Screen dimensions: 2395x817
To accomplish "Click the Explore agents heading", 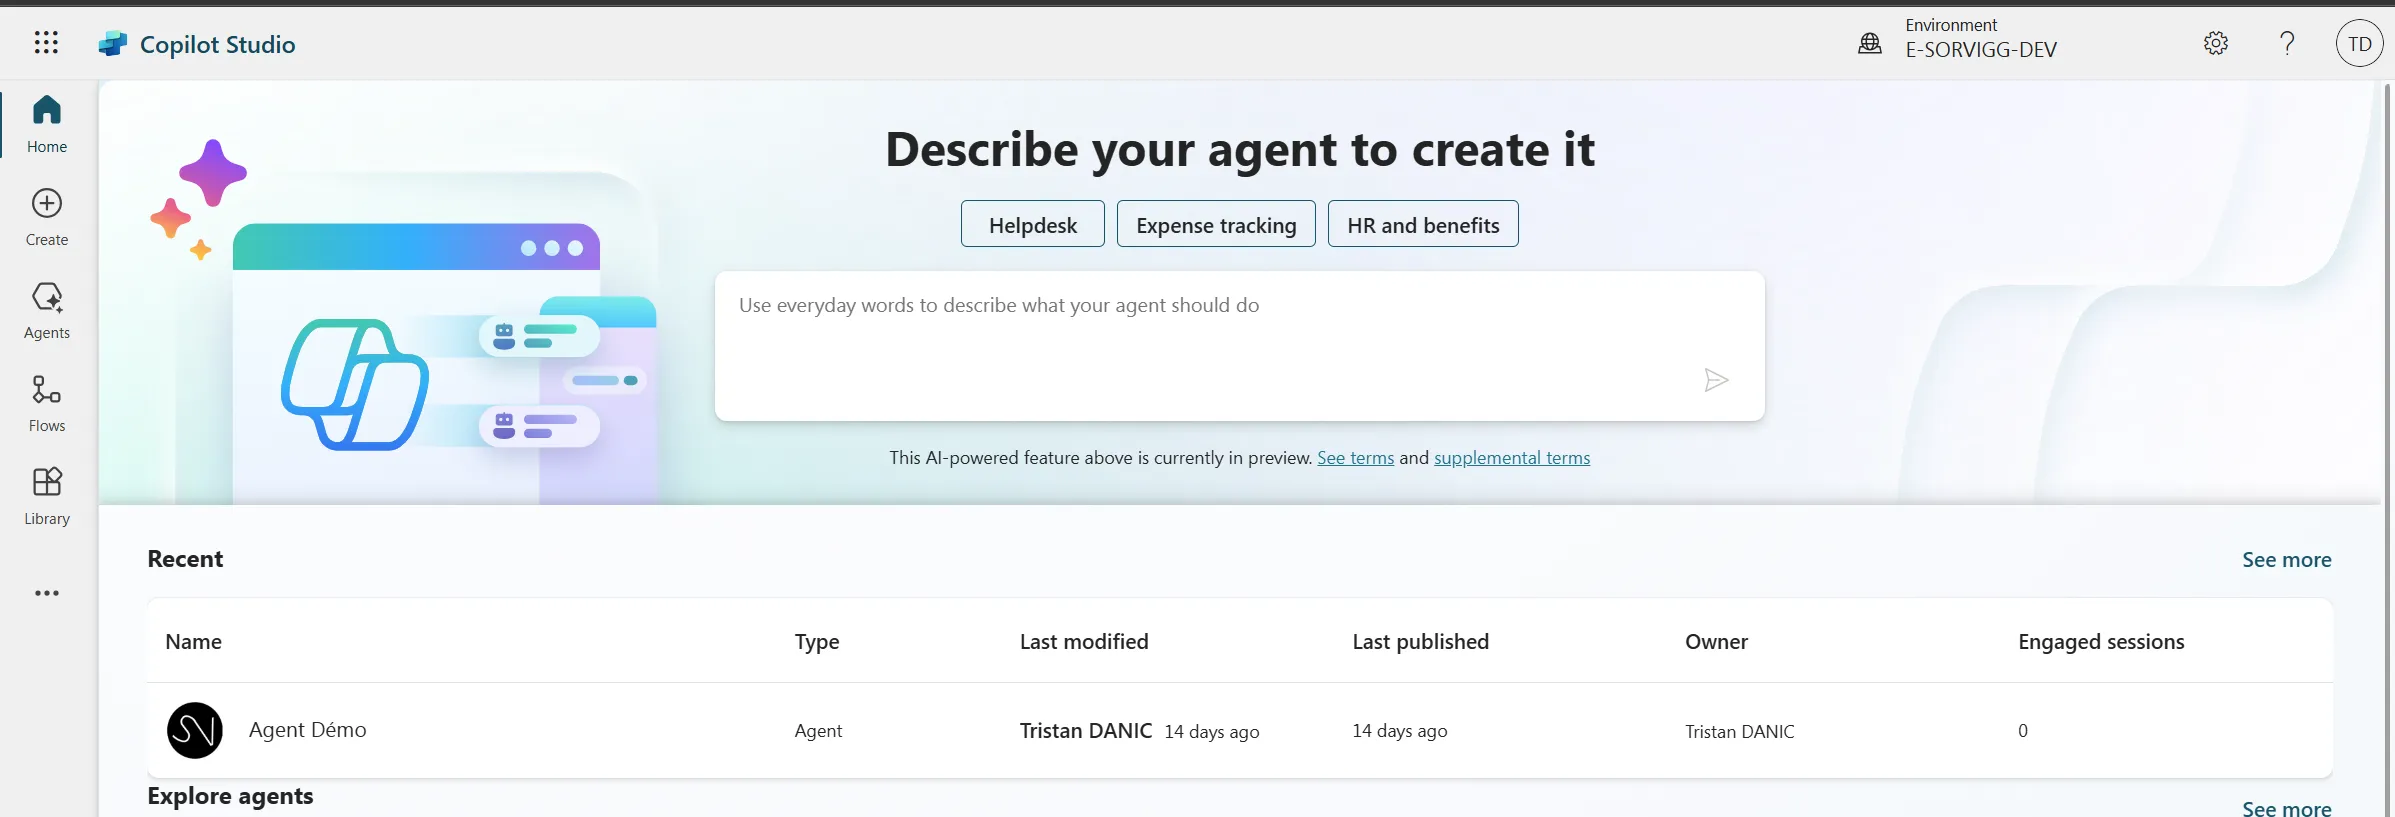I will coord(230,796).
